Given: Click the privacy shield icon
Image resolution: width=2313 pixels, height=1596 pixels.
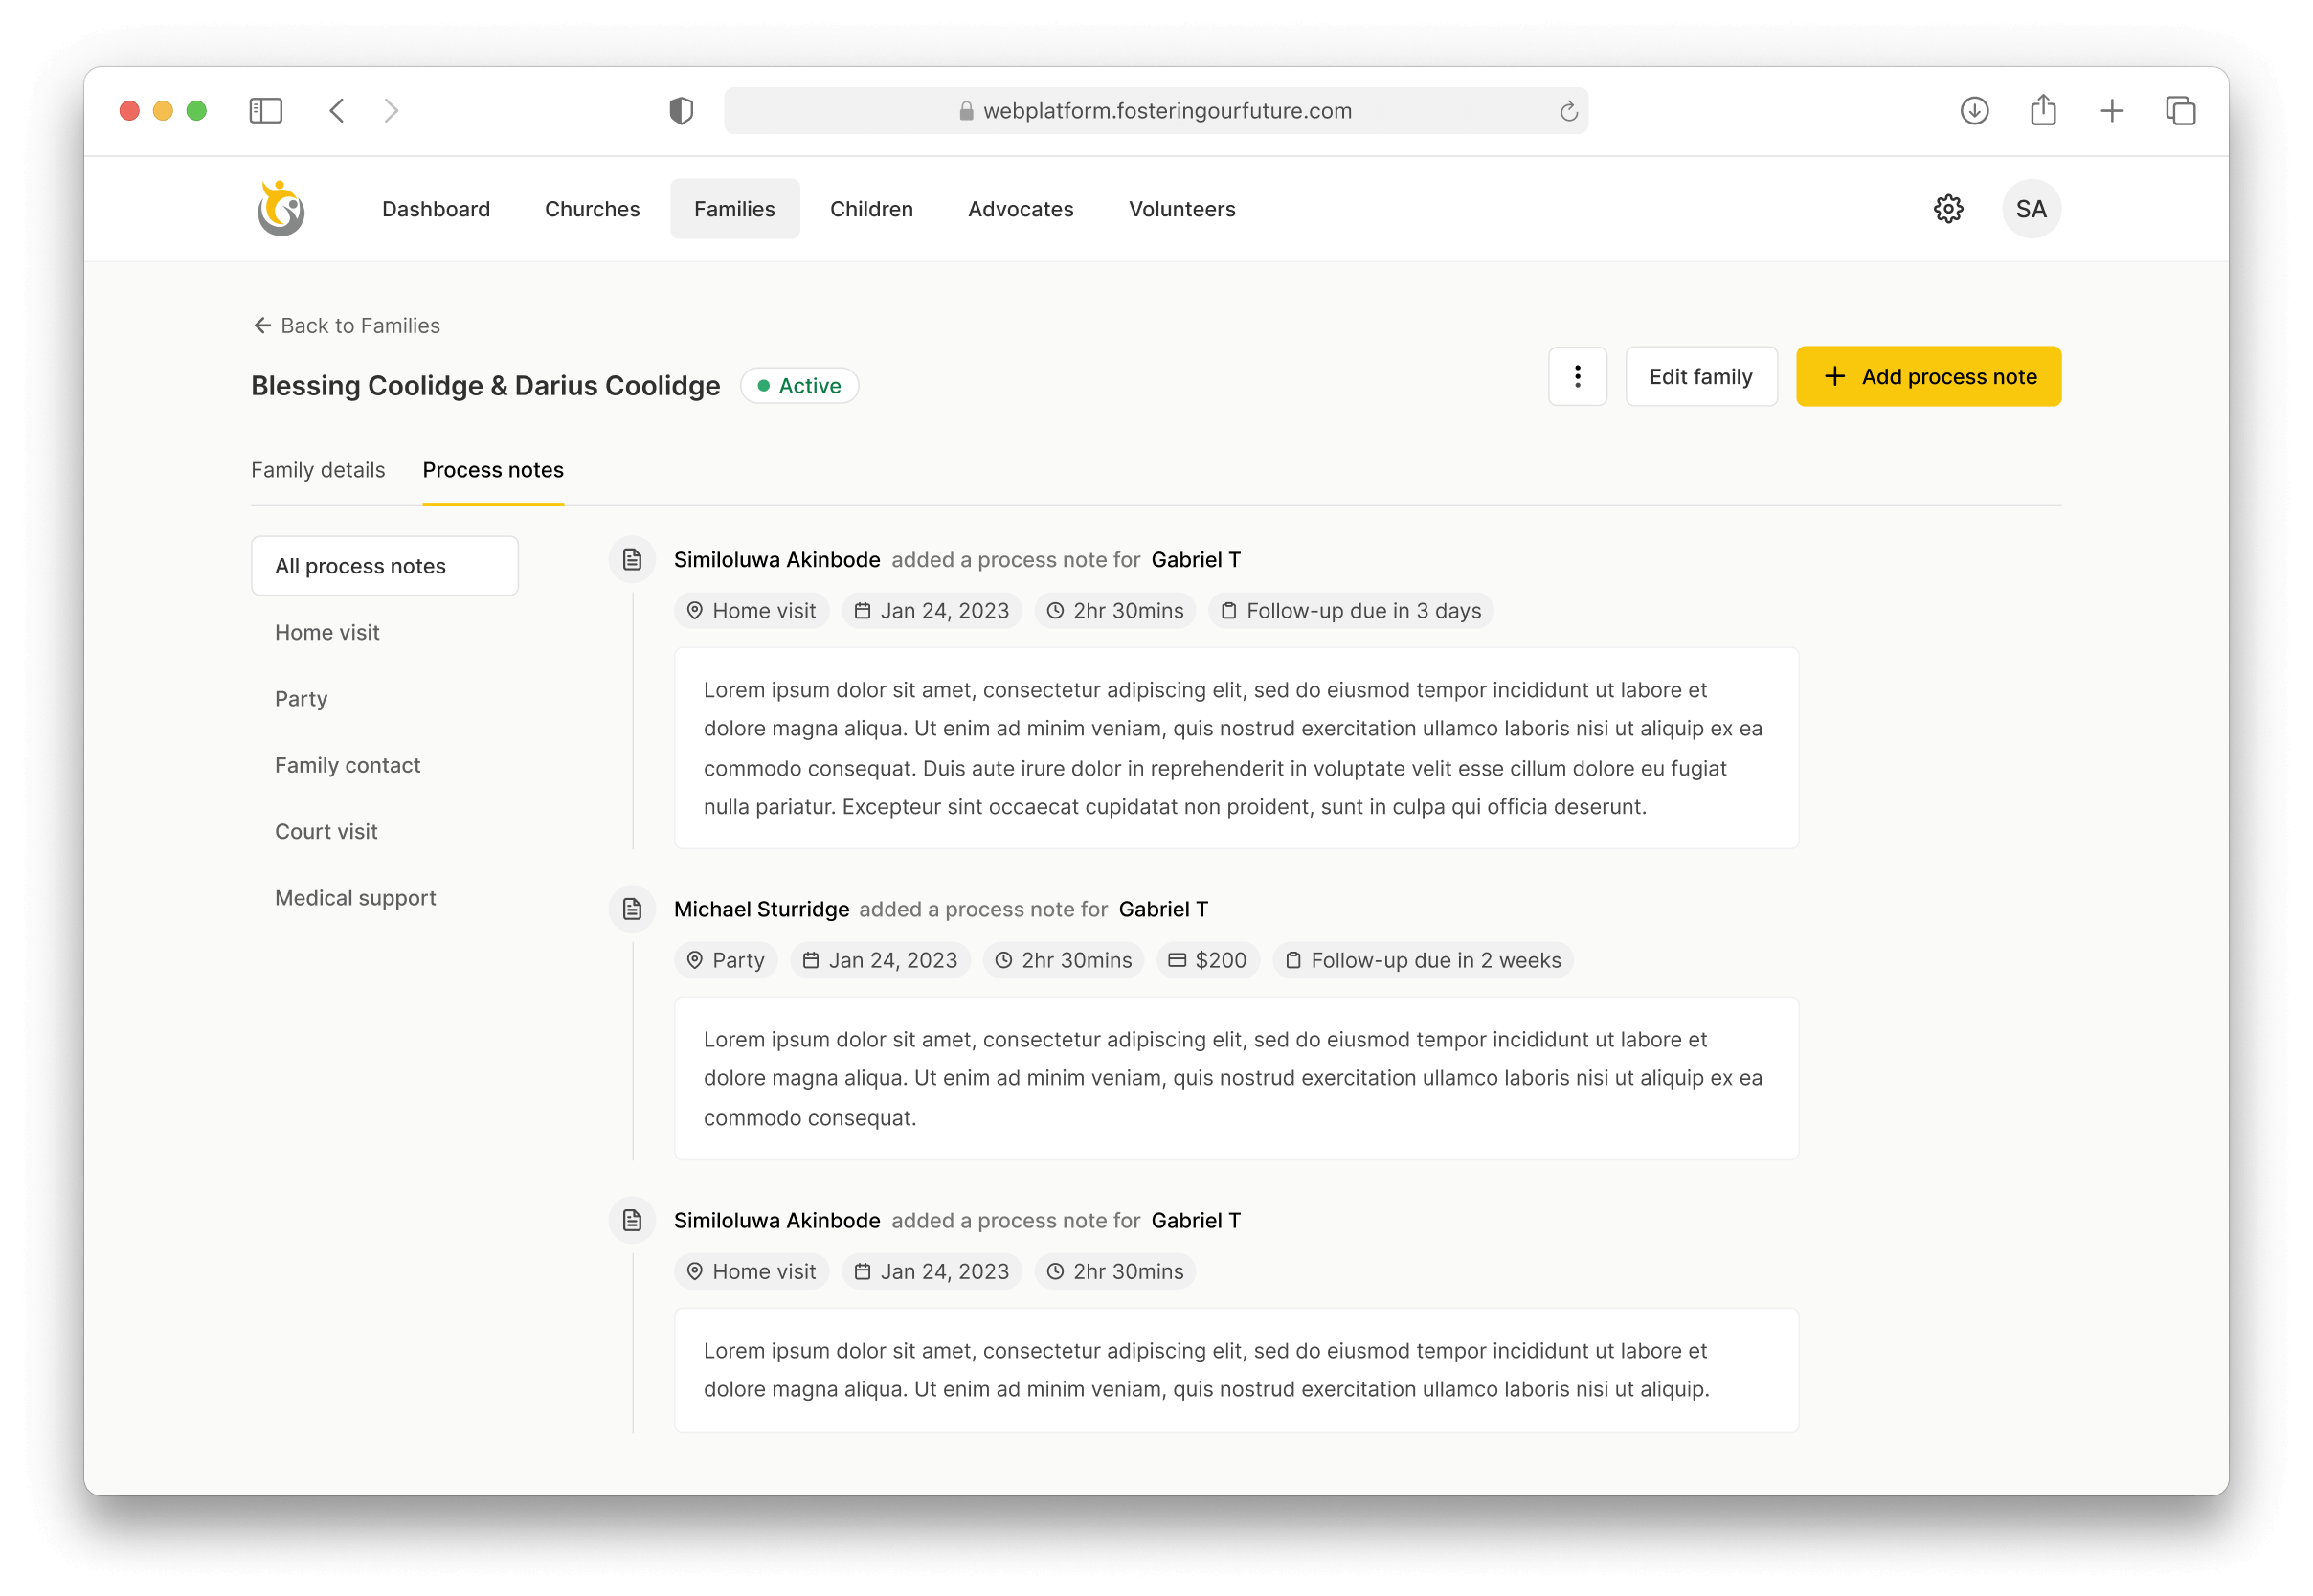Looking at the screenshot, I should coord(681,110).
